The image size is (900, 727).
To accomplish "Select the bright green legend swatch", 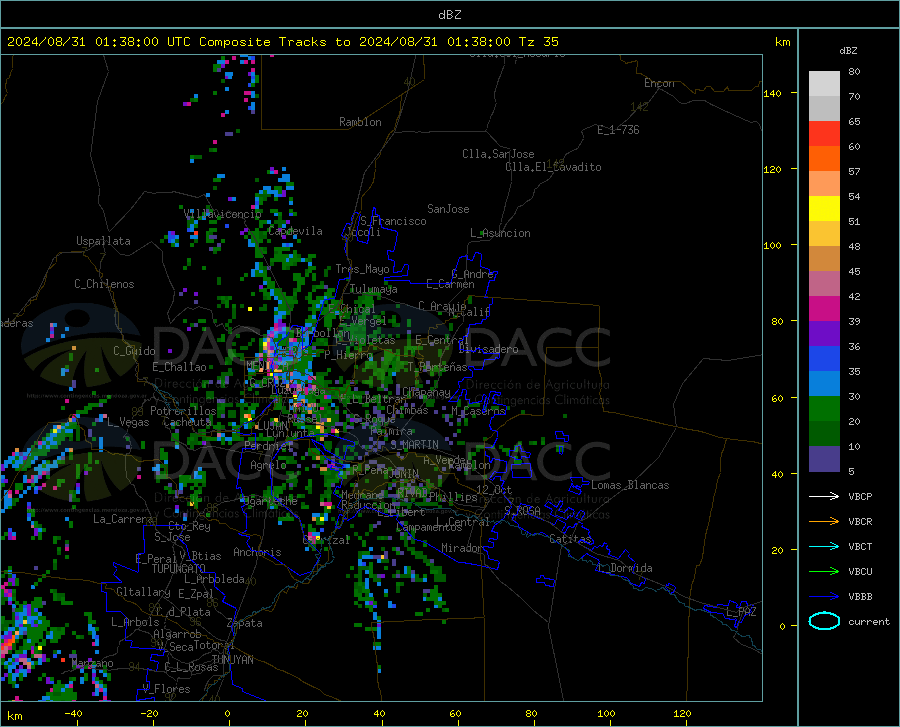I will tap(824, 409).
